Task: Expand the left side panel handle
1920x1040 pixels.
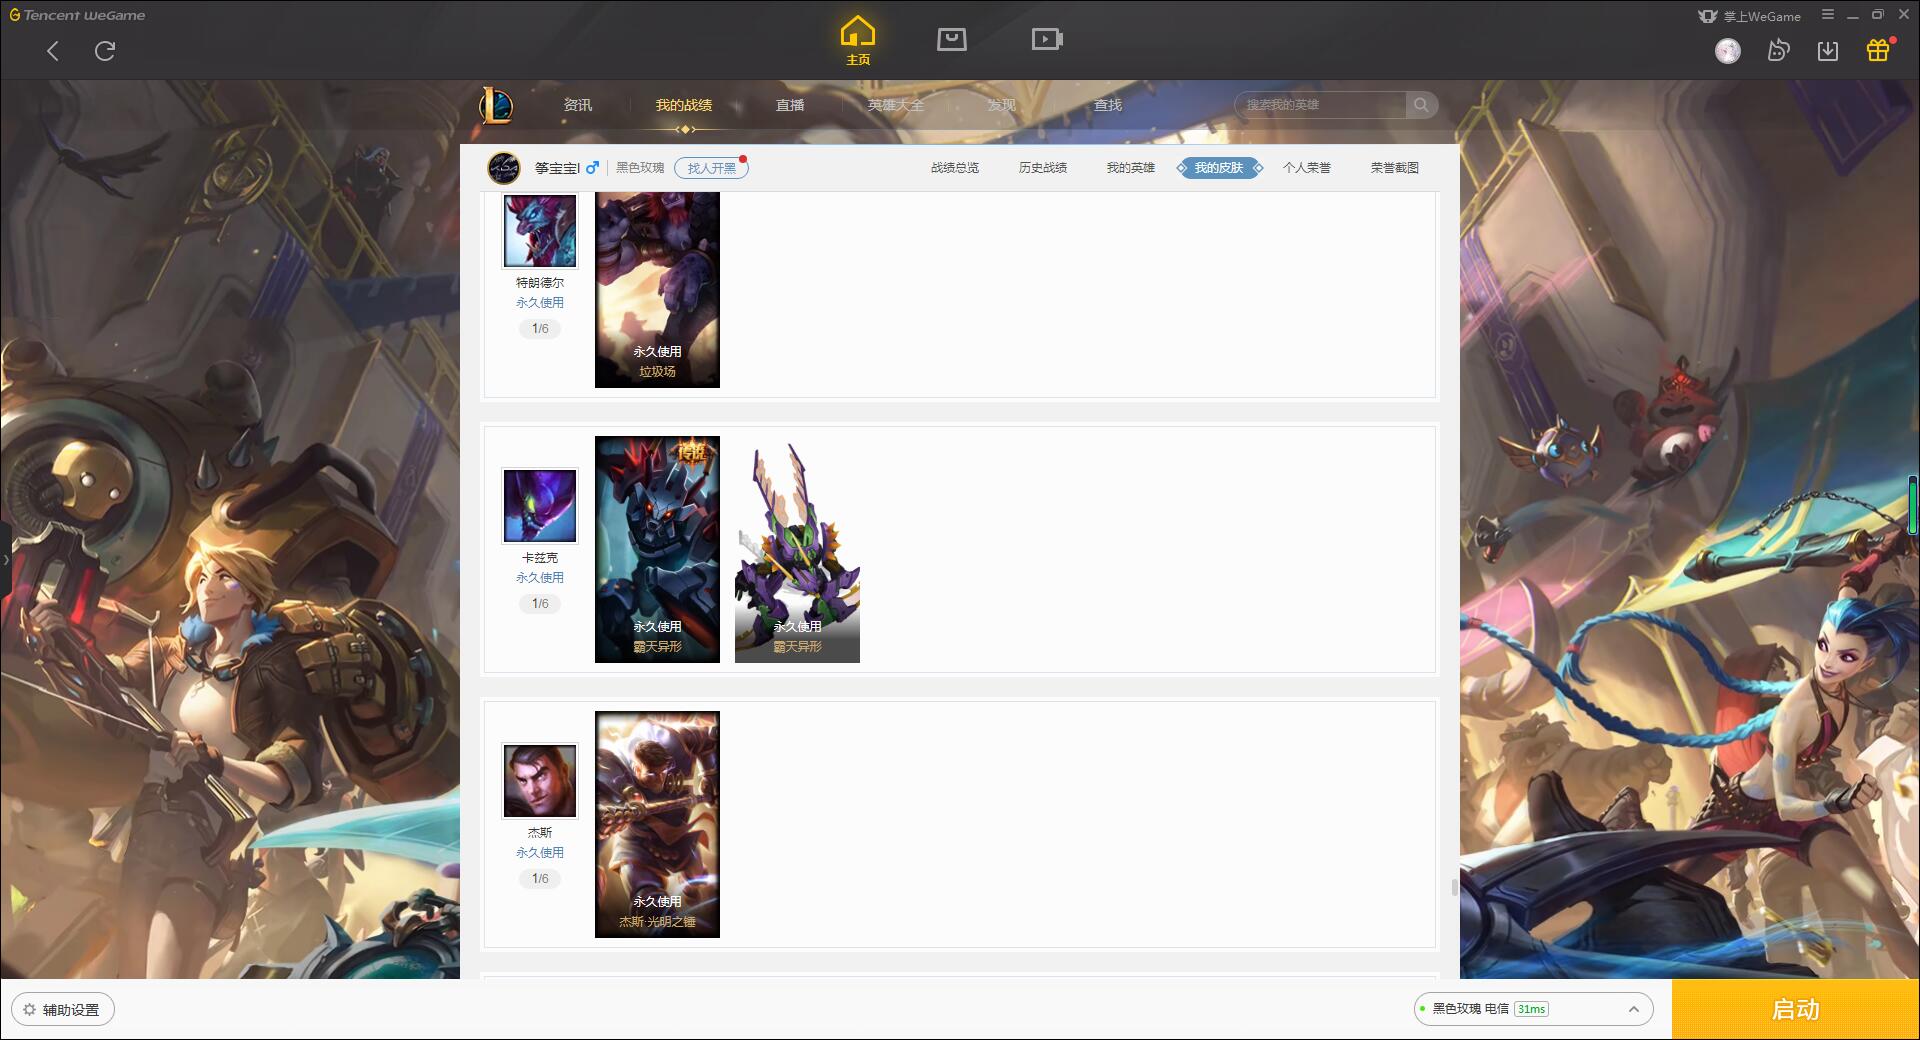Action: [5, 559]
